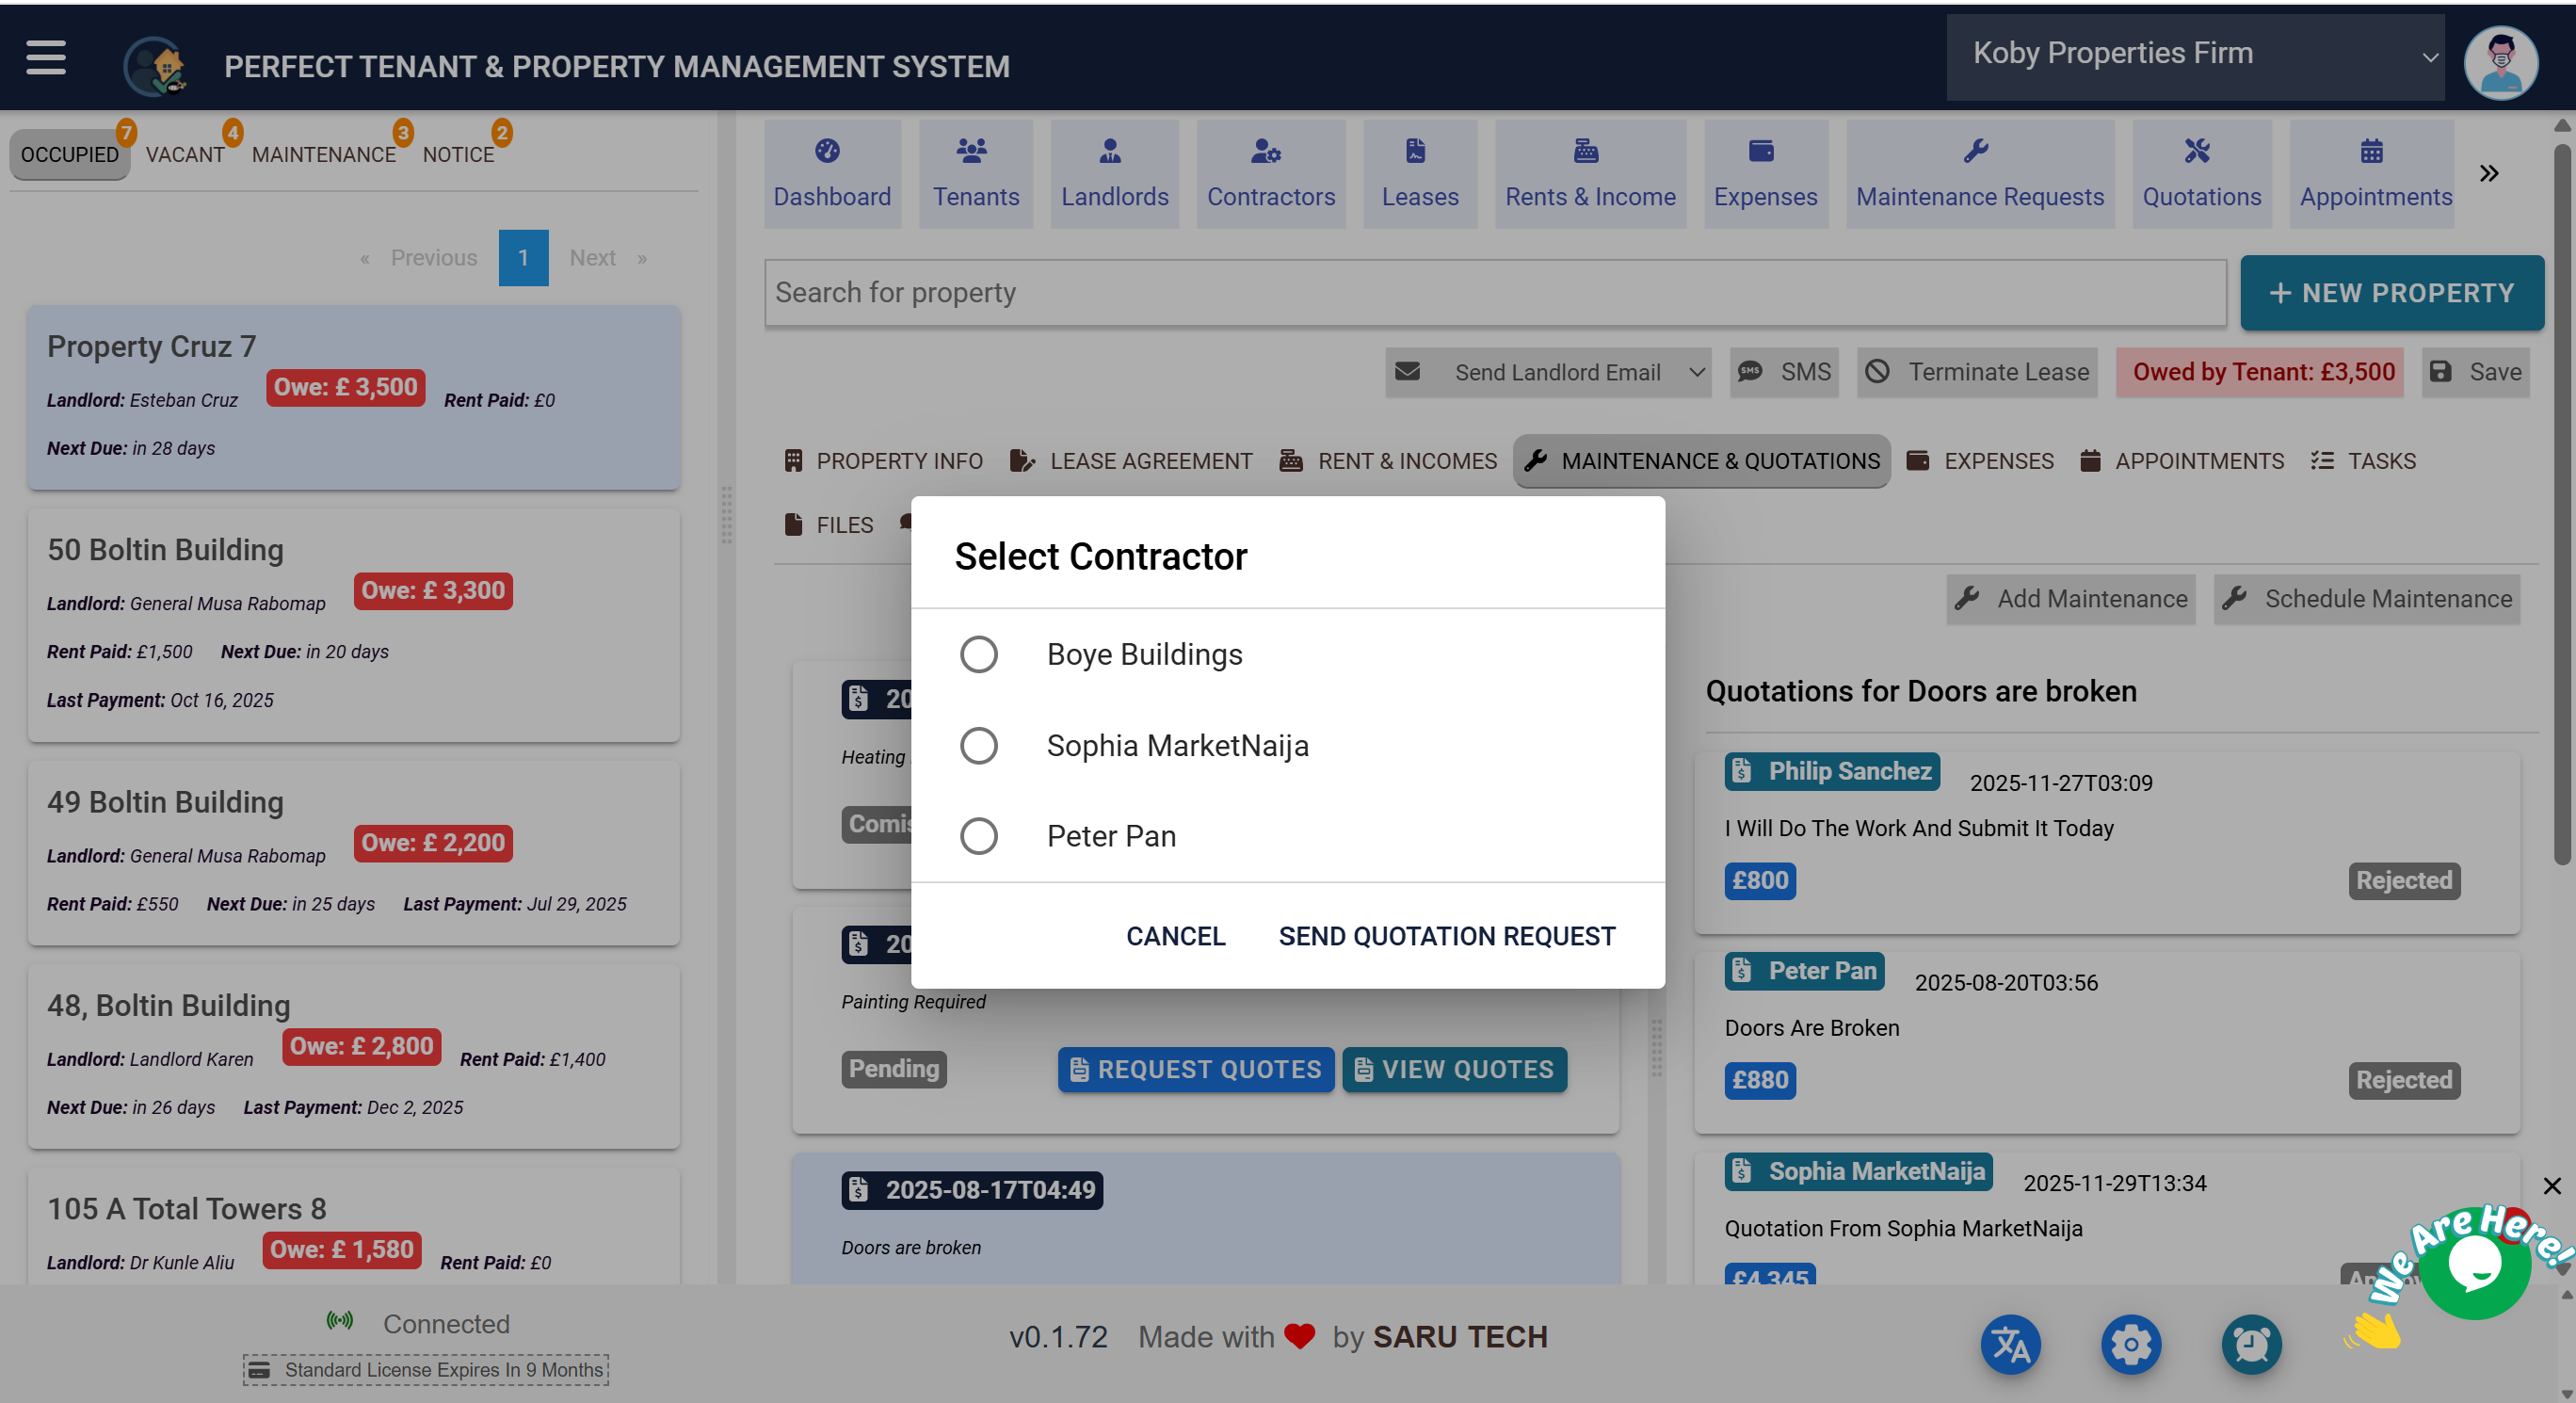
Task: Click the Contractors people-gear icon
Action: [x=1265, y=151]
